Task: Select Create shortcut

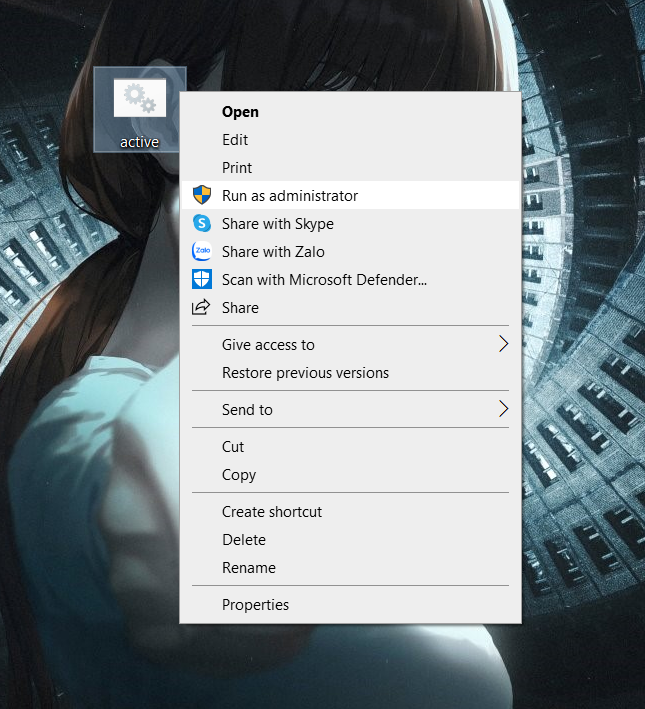Action: point(351,512)
